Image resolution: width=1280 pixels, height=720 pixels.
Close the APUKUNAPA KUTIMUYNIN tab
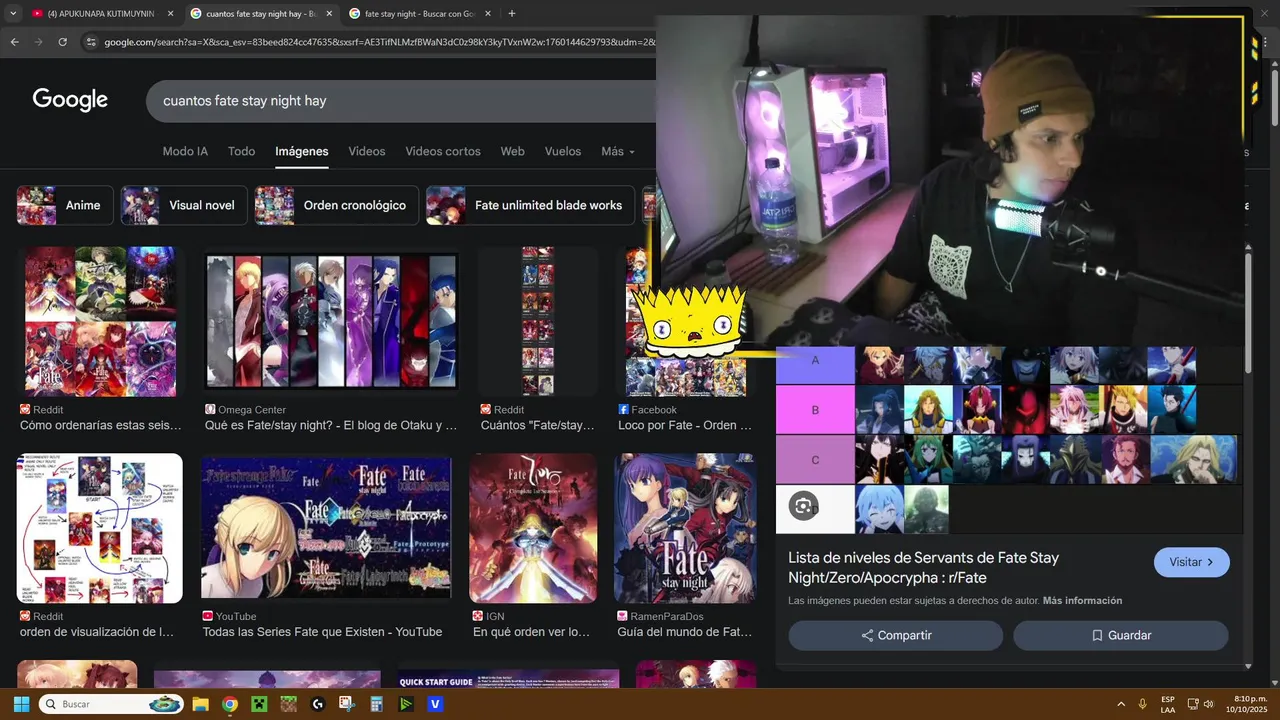170,14
